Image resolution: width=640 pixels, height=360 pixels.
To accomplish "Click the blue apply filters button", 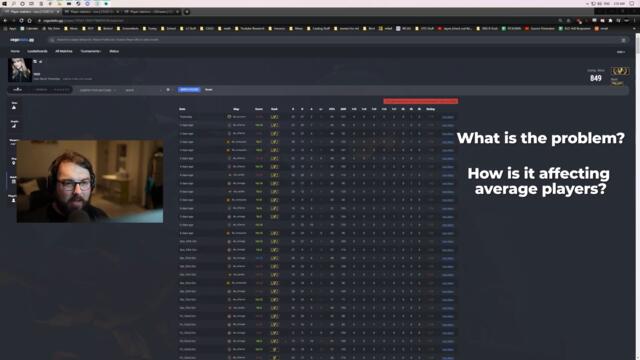I will (189, 89).
